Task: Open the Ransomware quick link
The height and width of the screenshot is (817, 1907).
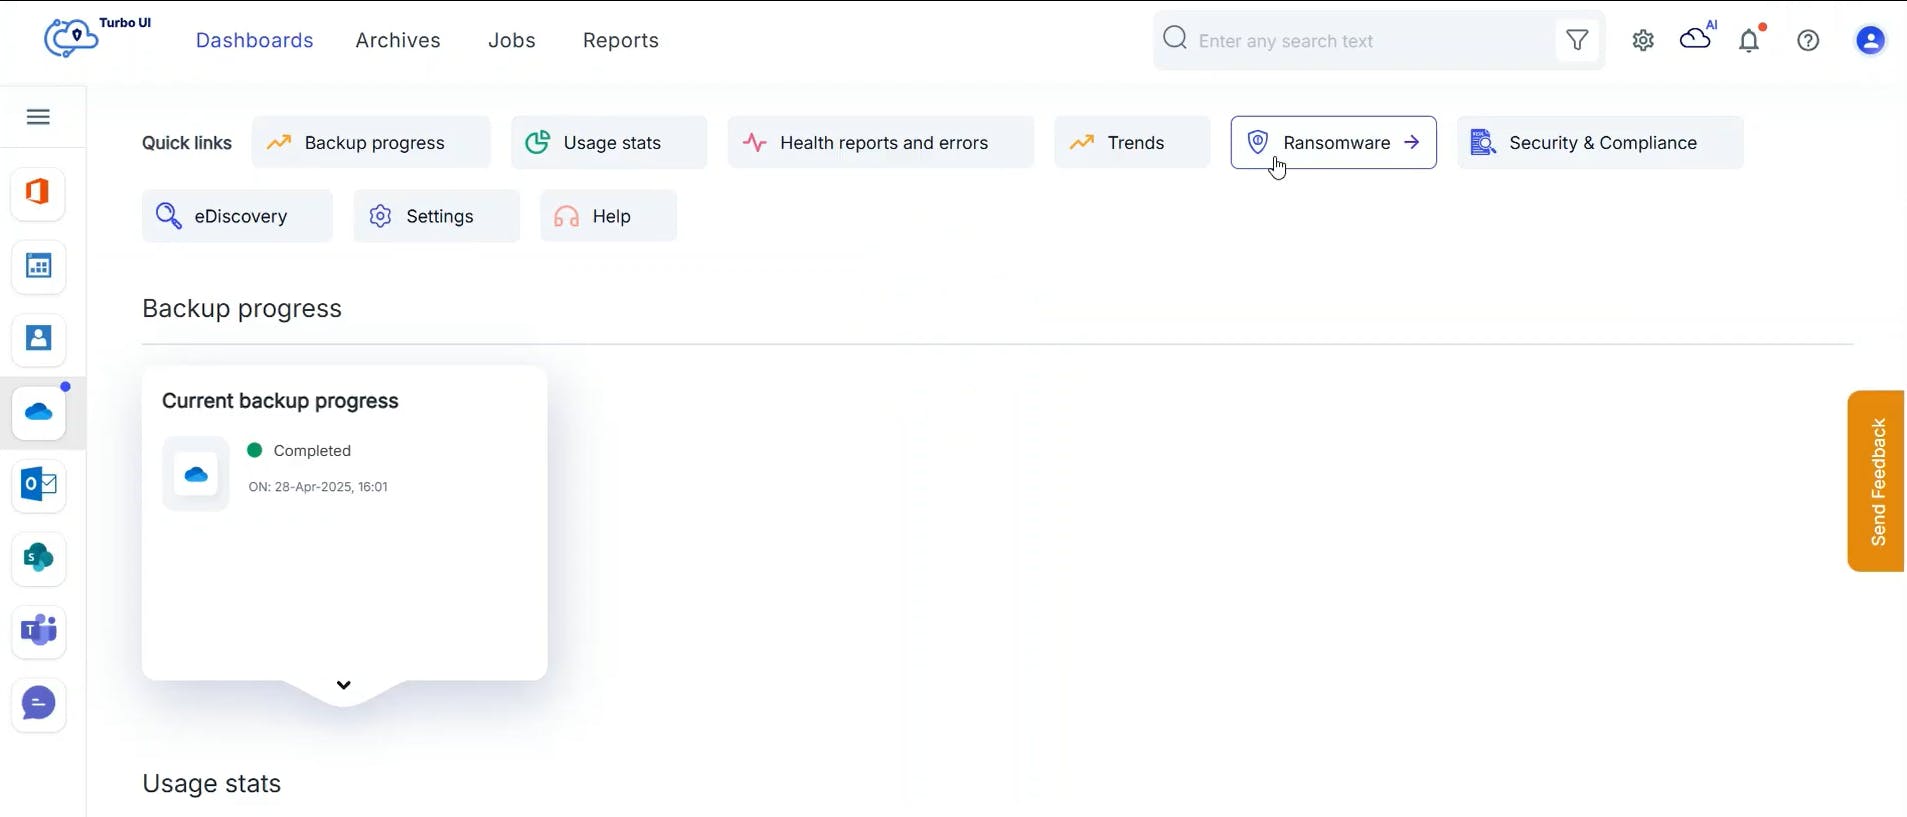Action: coord(1333,142)
